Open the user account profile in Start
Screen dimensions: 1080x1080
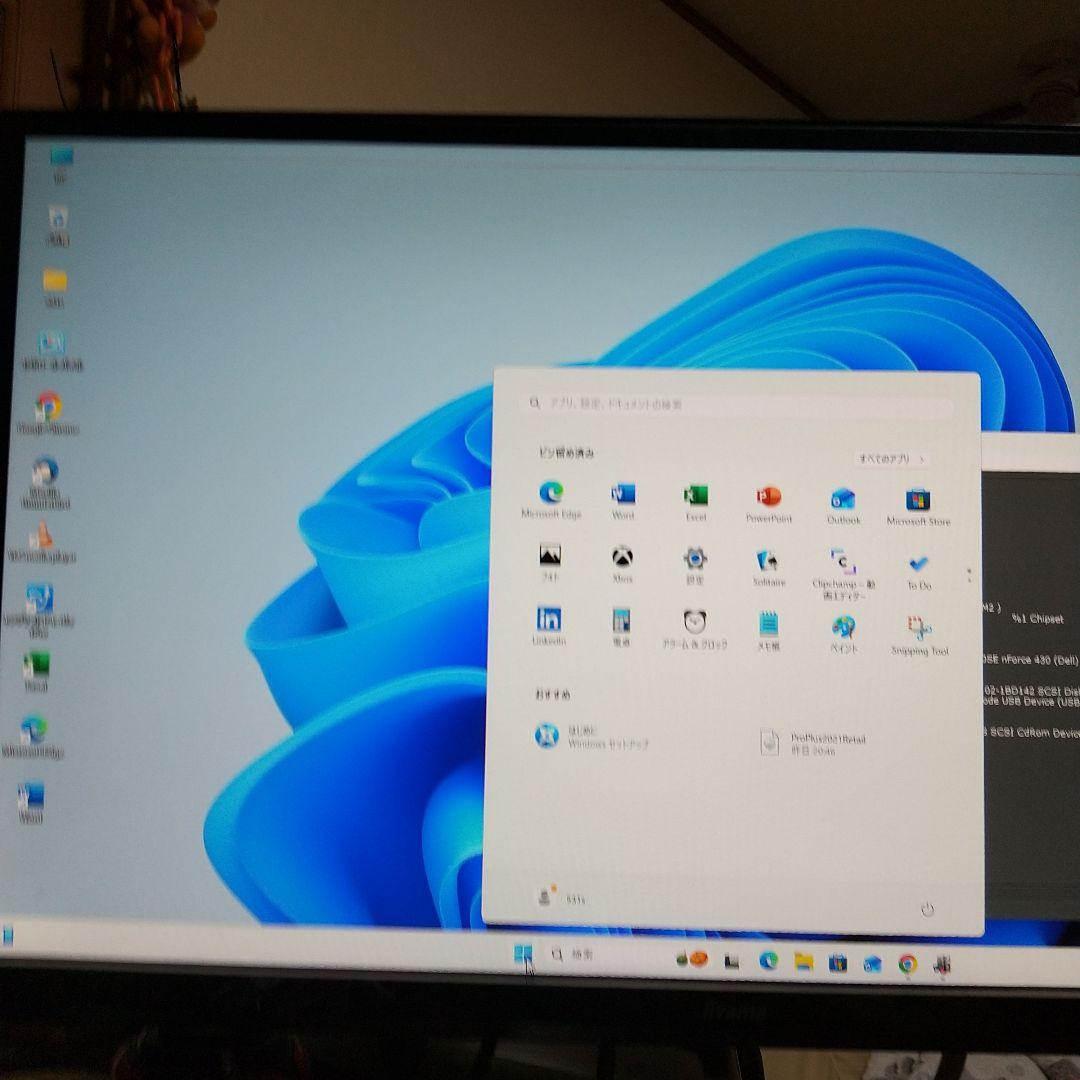point(561,897)
